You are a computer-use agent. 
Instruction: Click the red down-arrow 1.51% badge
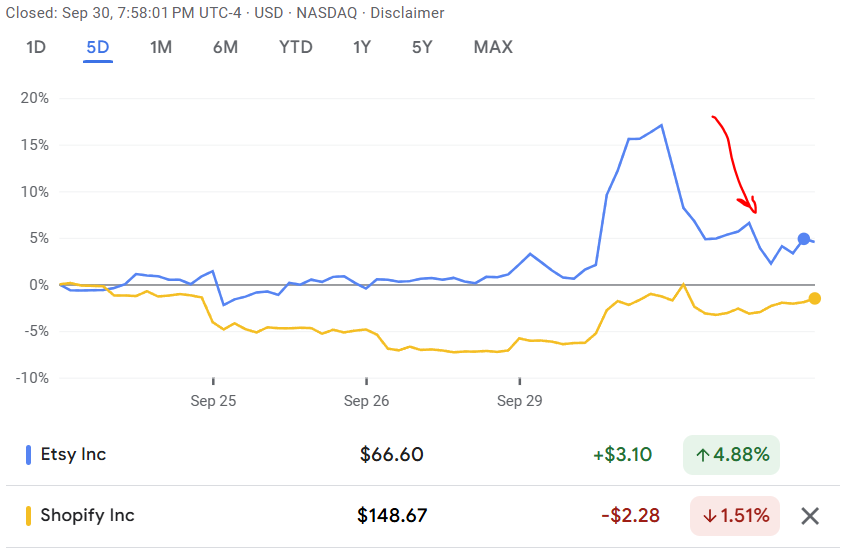tap(735, 516)
